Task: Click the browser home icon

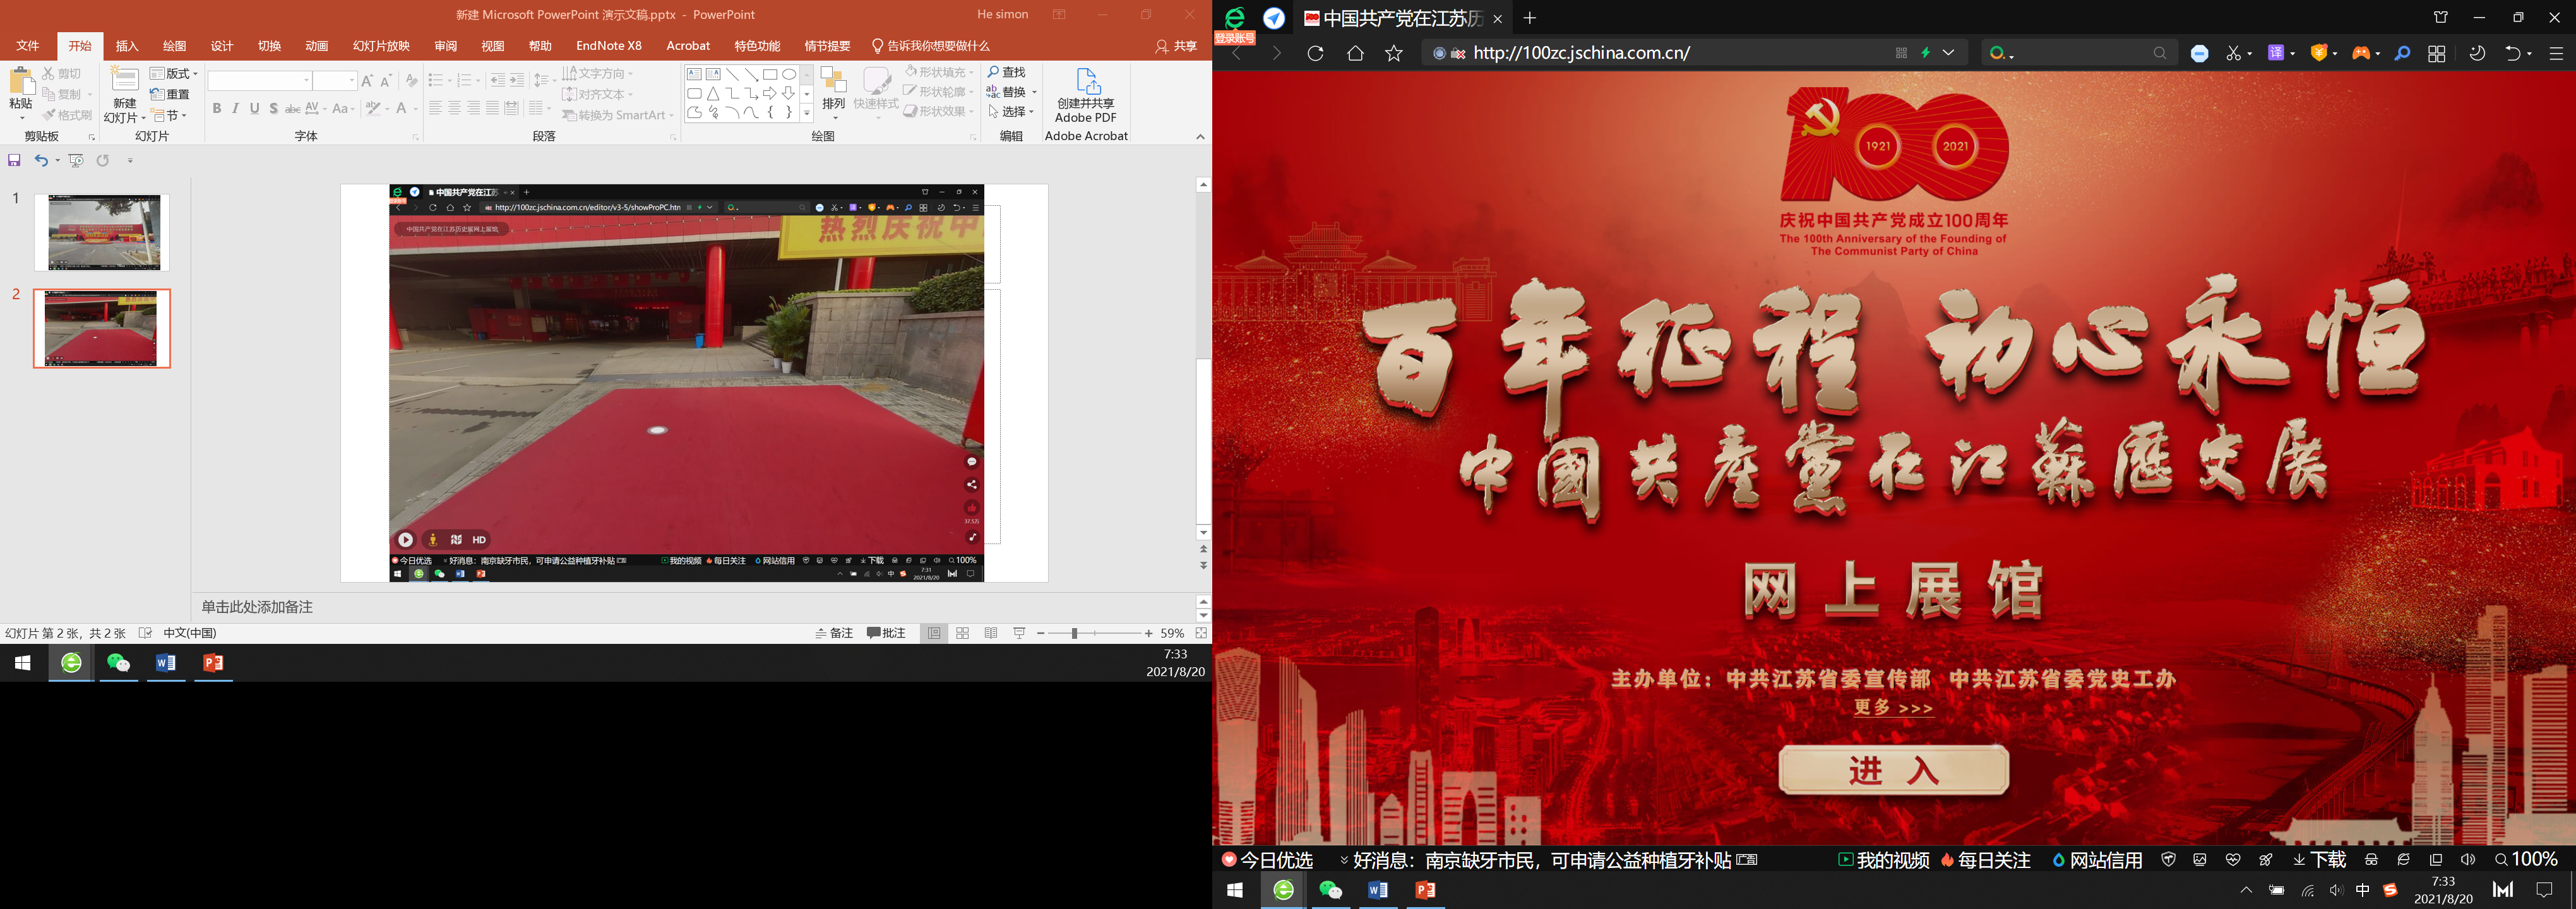Action: 1355,53
